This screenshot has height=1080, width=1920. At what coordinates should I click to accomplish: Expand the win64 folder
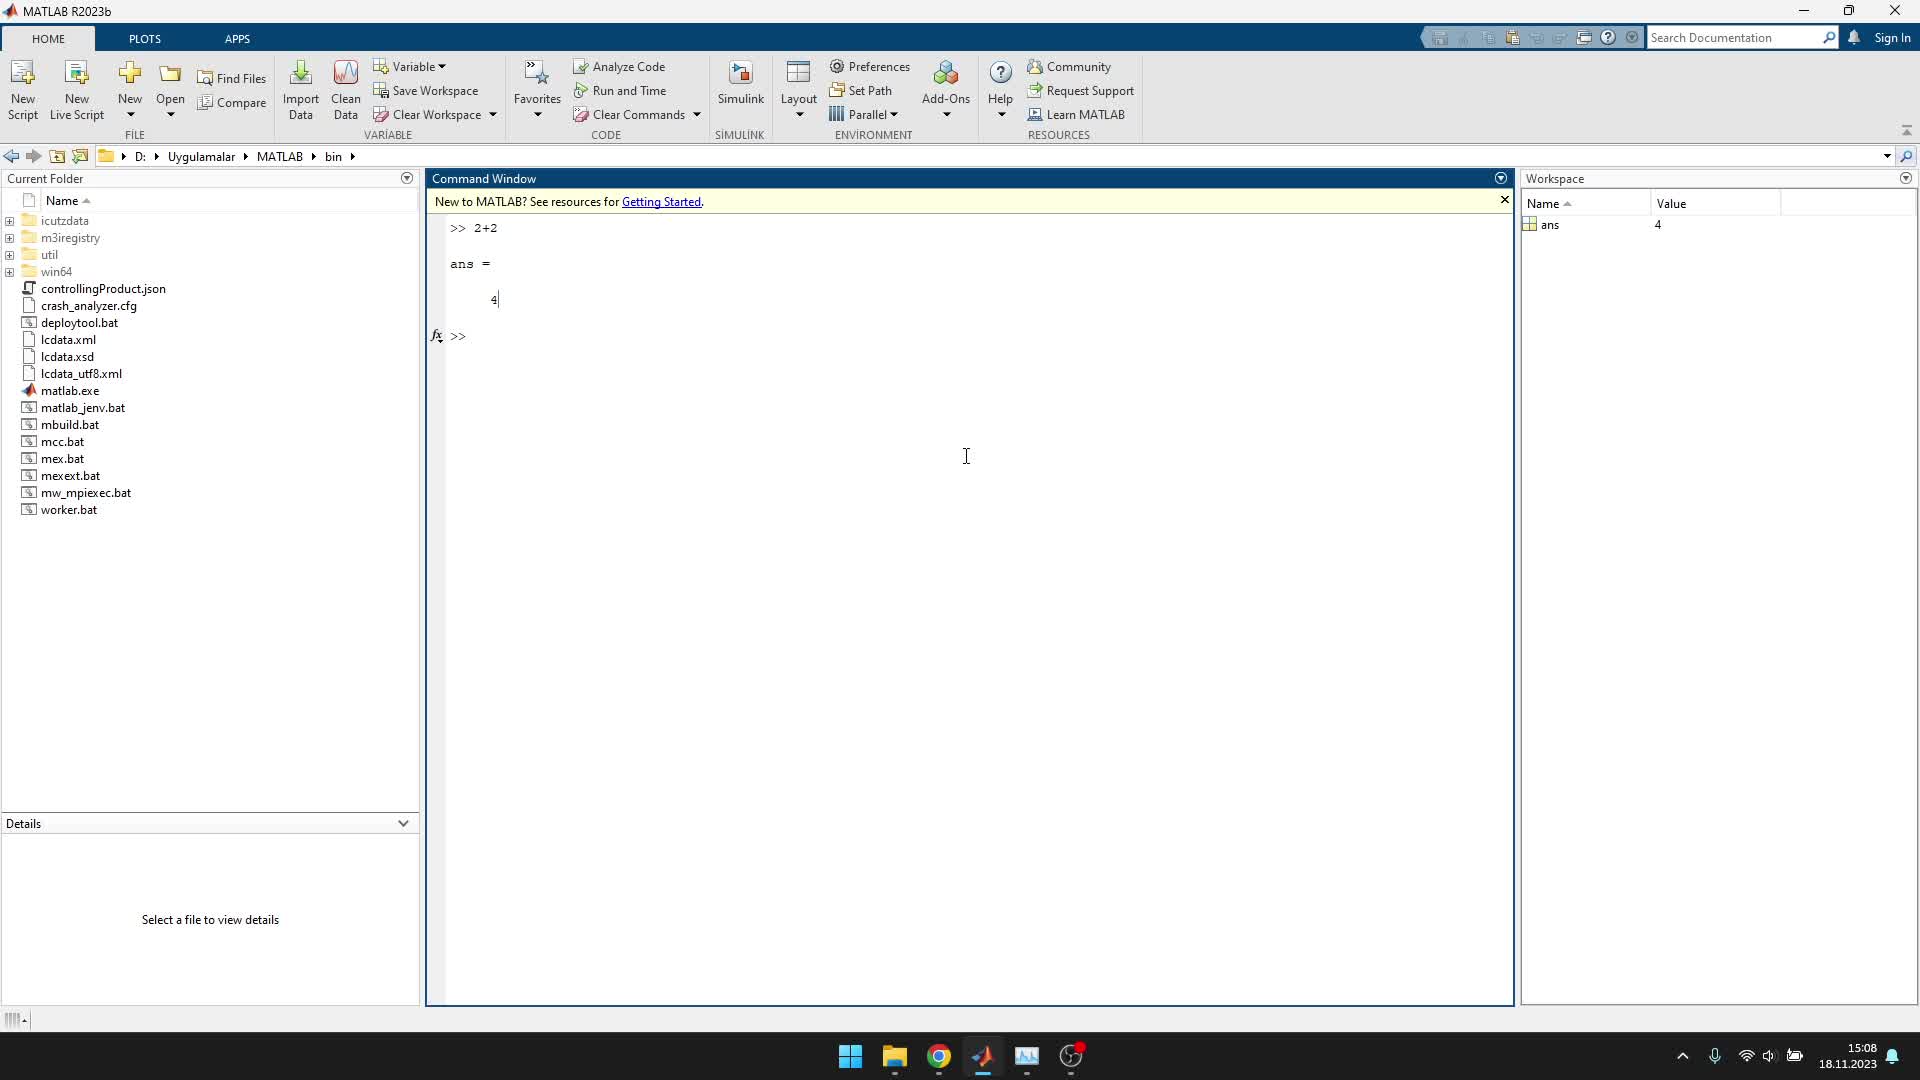9,272
